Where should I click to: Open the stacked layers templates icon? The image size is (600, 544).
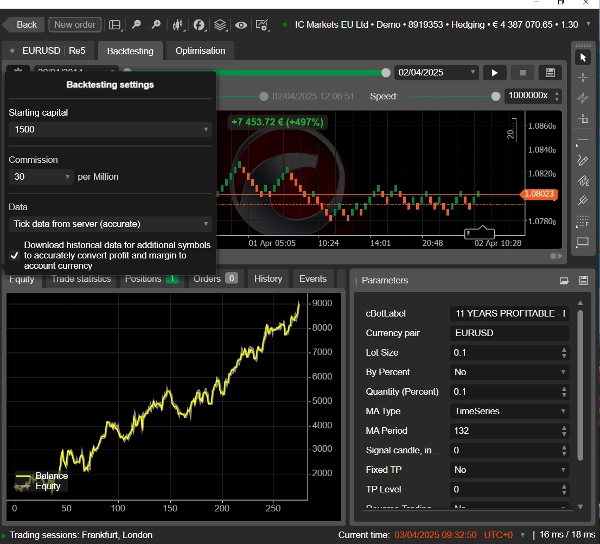pyautogui.click(x=220, y=25)
